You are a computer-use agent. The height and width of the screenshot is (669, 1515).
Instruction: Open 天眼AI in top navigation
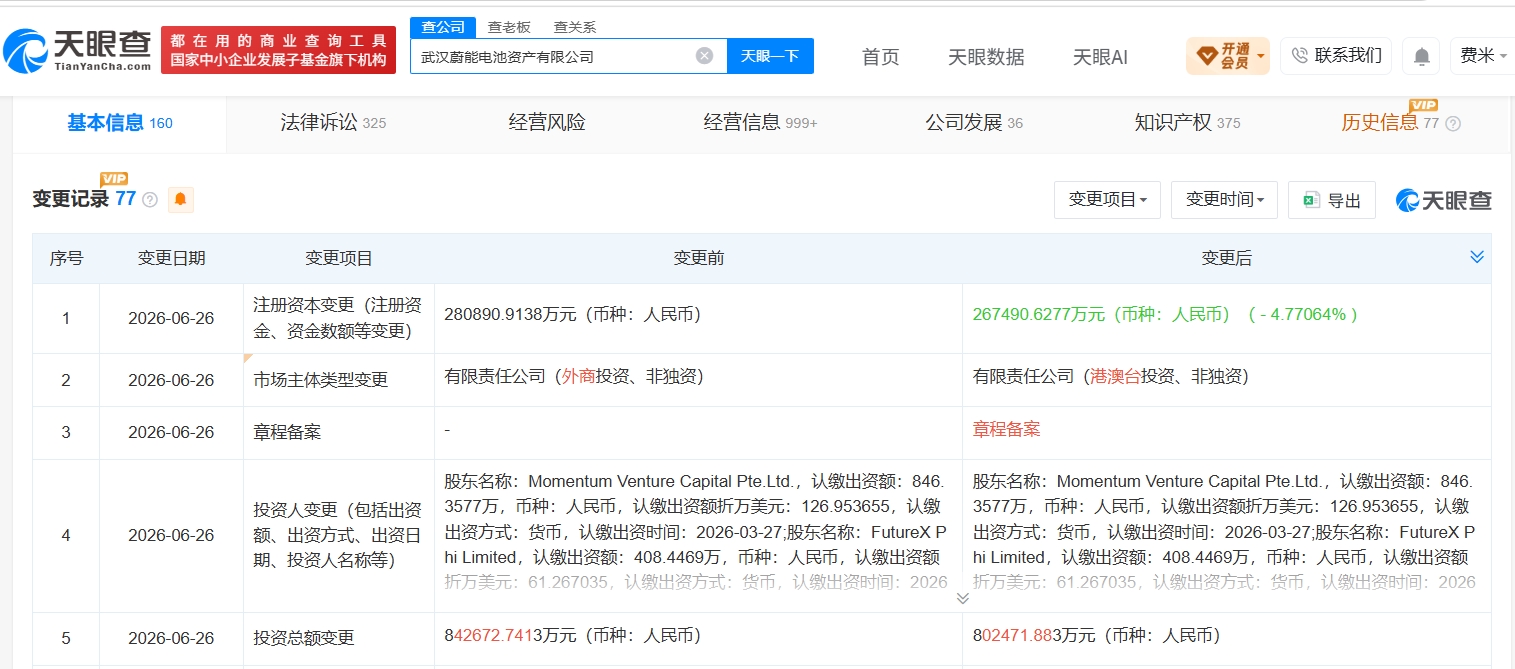tap(1100, 57)
